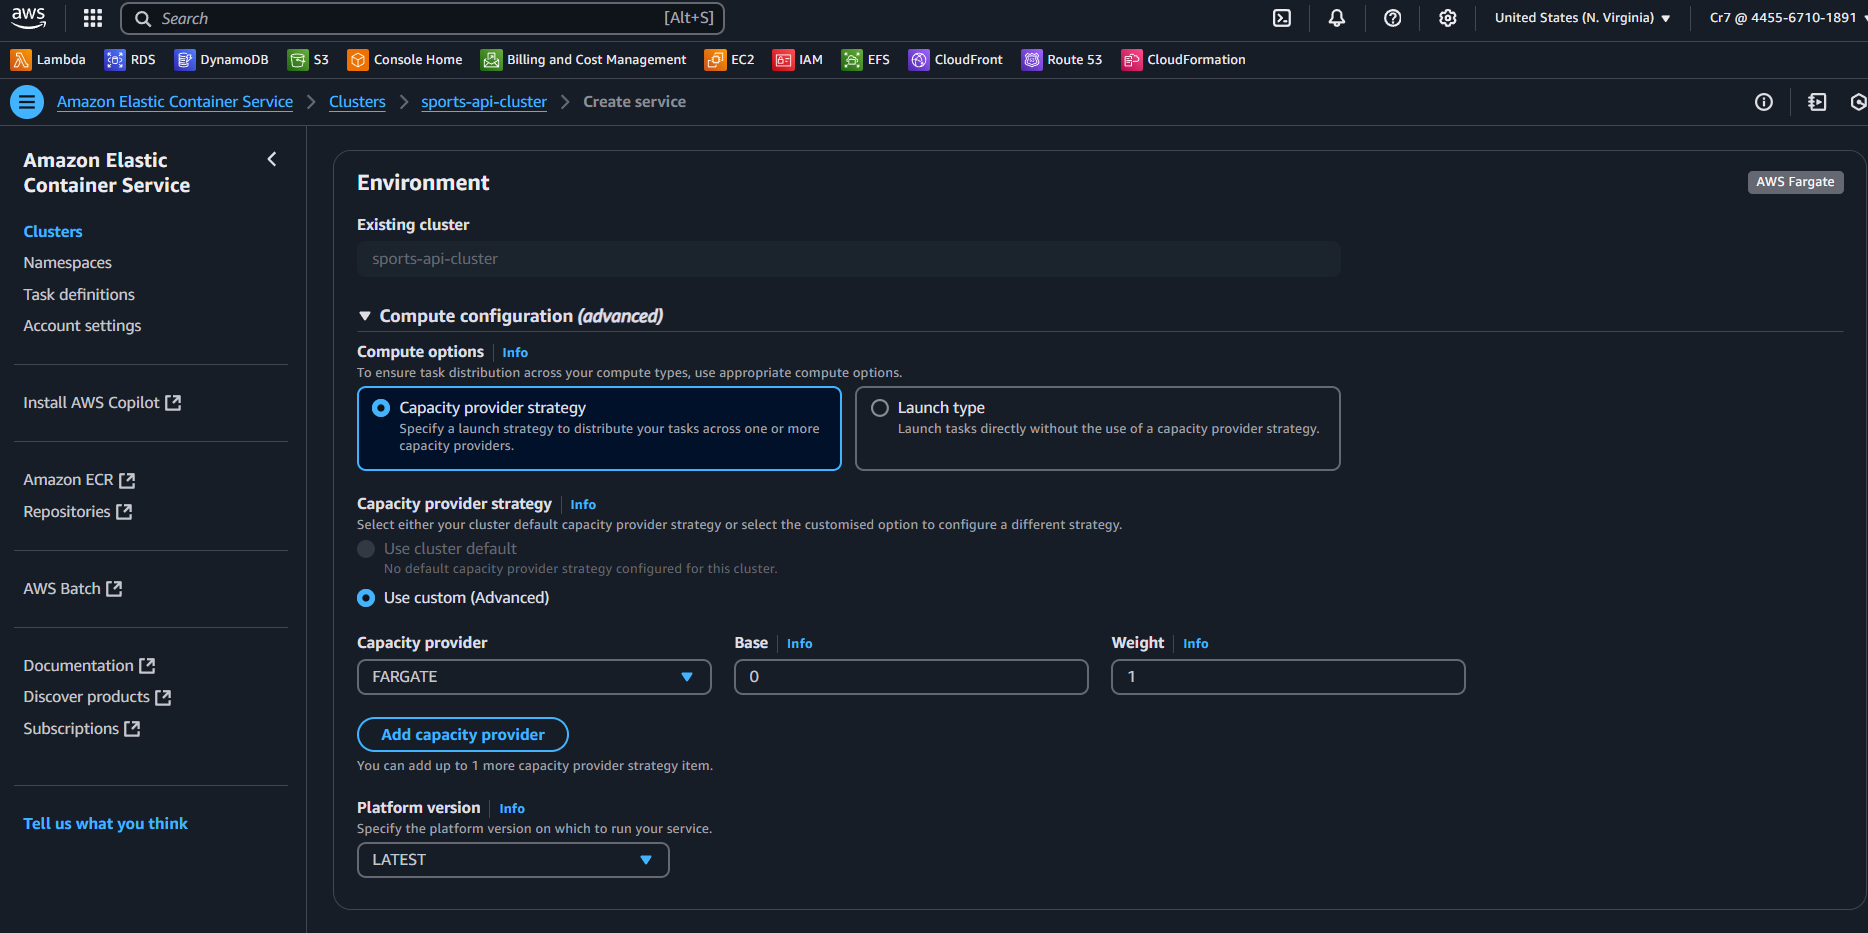The image size is (1868, 933).
Task: Open the CloudFormation service shortcut
Action: pos(1184,60)
